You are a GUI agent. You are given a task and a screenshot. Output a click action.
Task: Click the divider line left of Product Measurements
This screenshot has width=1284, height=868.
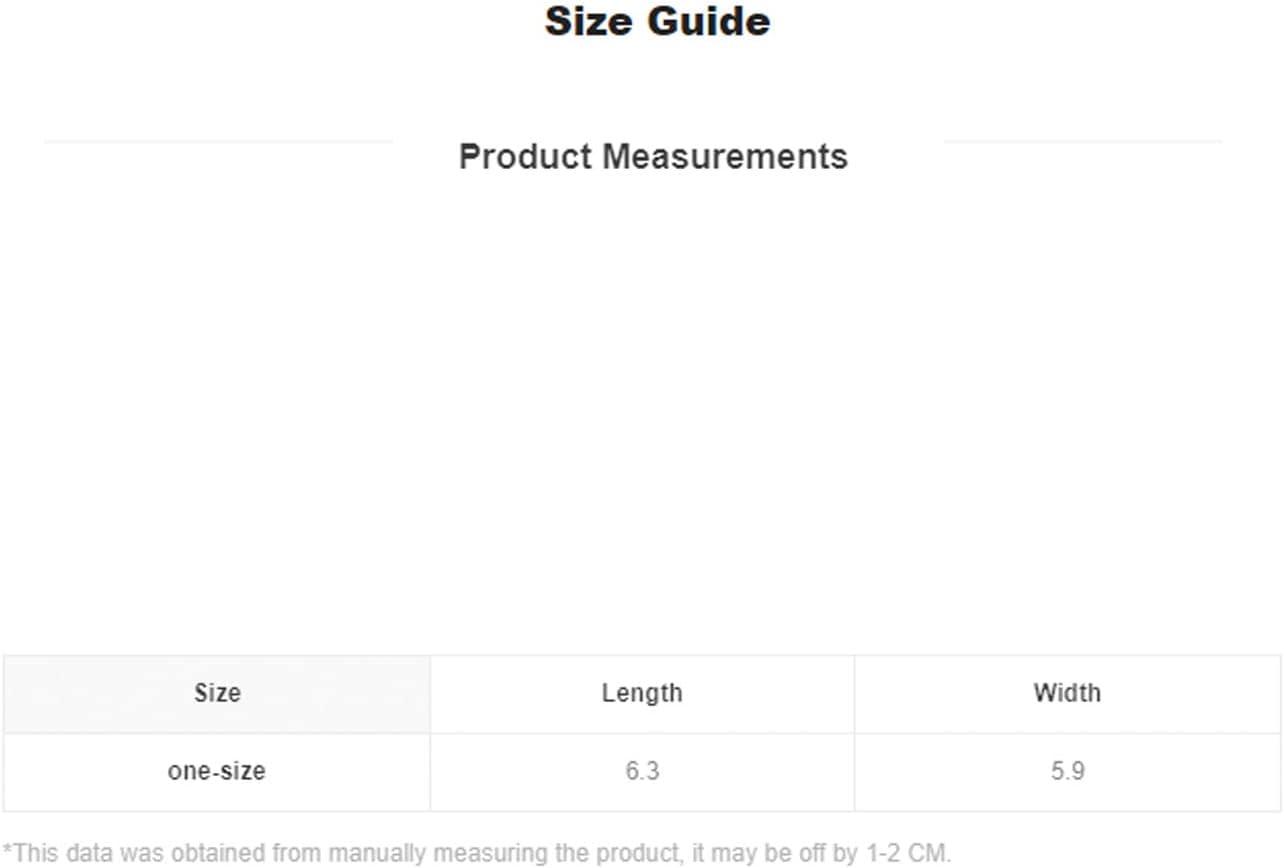pyautogui.click(x=218, y=142)
